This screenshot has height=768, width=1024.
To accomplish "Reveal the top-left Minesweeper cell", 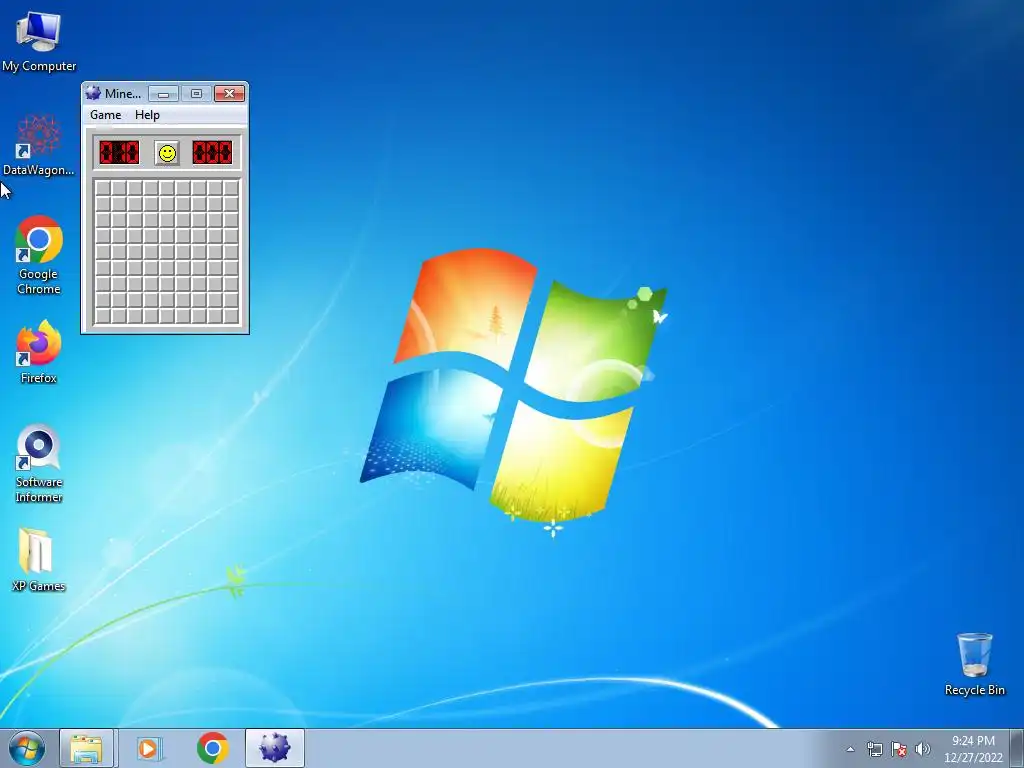I will [103, 188].
